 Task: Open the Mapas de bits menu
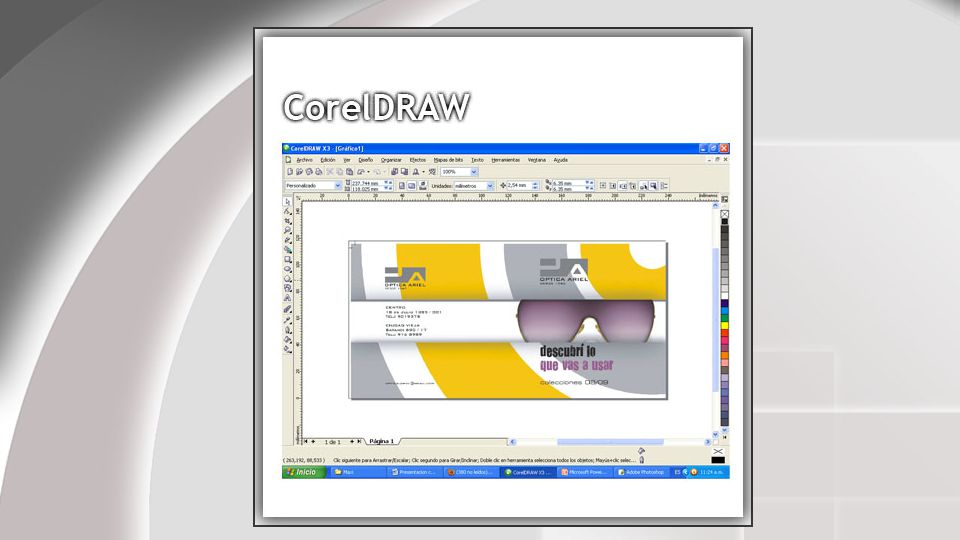click(448, 160)
